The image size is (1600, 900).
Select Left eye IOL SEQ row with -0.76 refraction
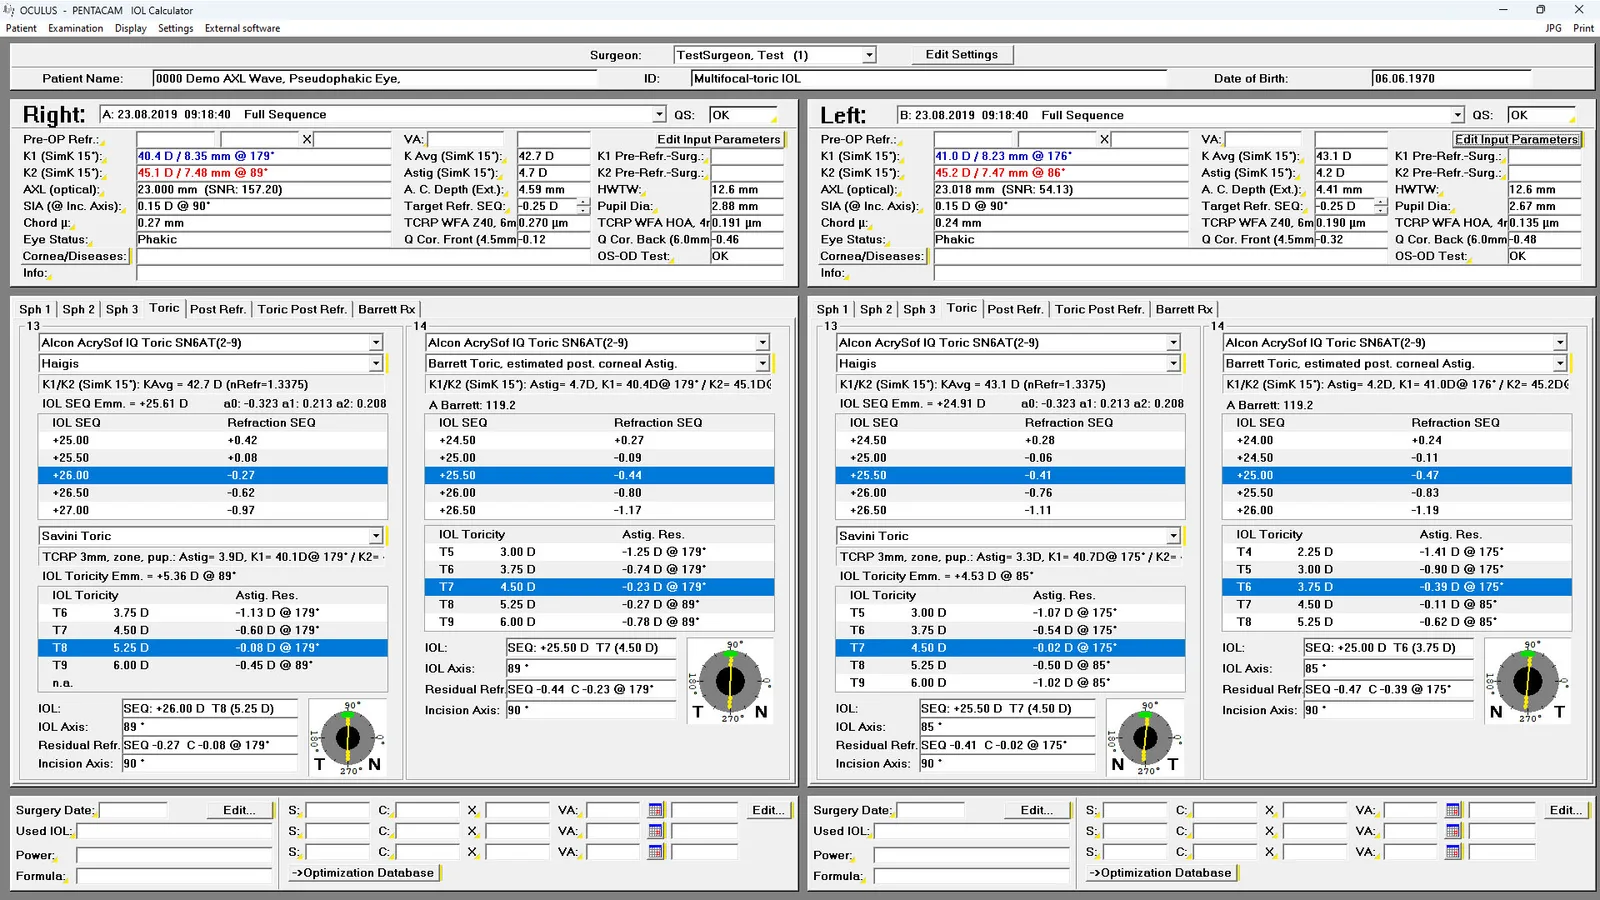click(x=1010, y=493)
